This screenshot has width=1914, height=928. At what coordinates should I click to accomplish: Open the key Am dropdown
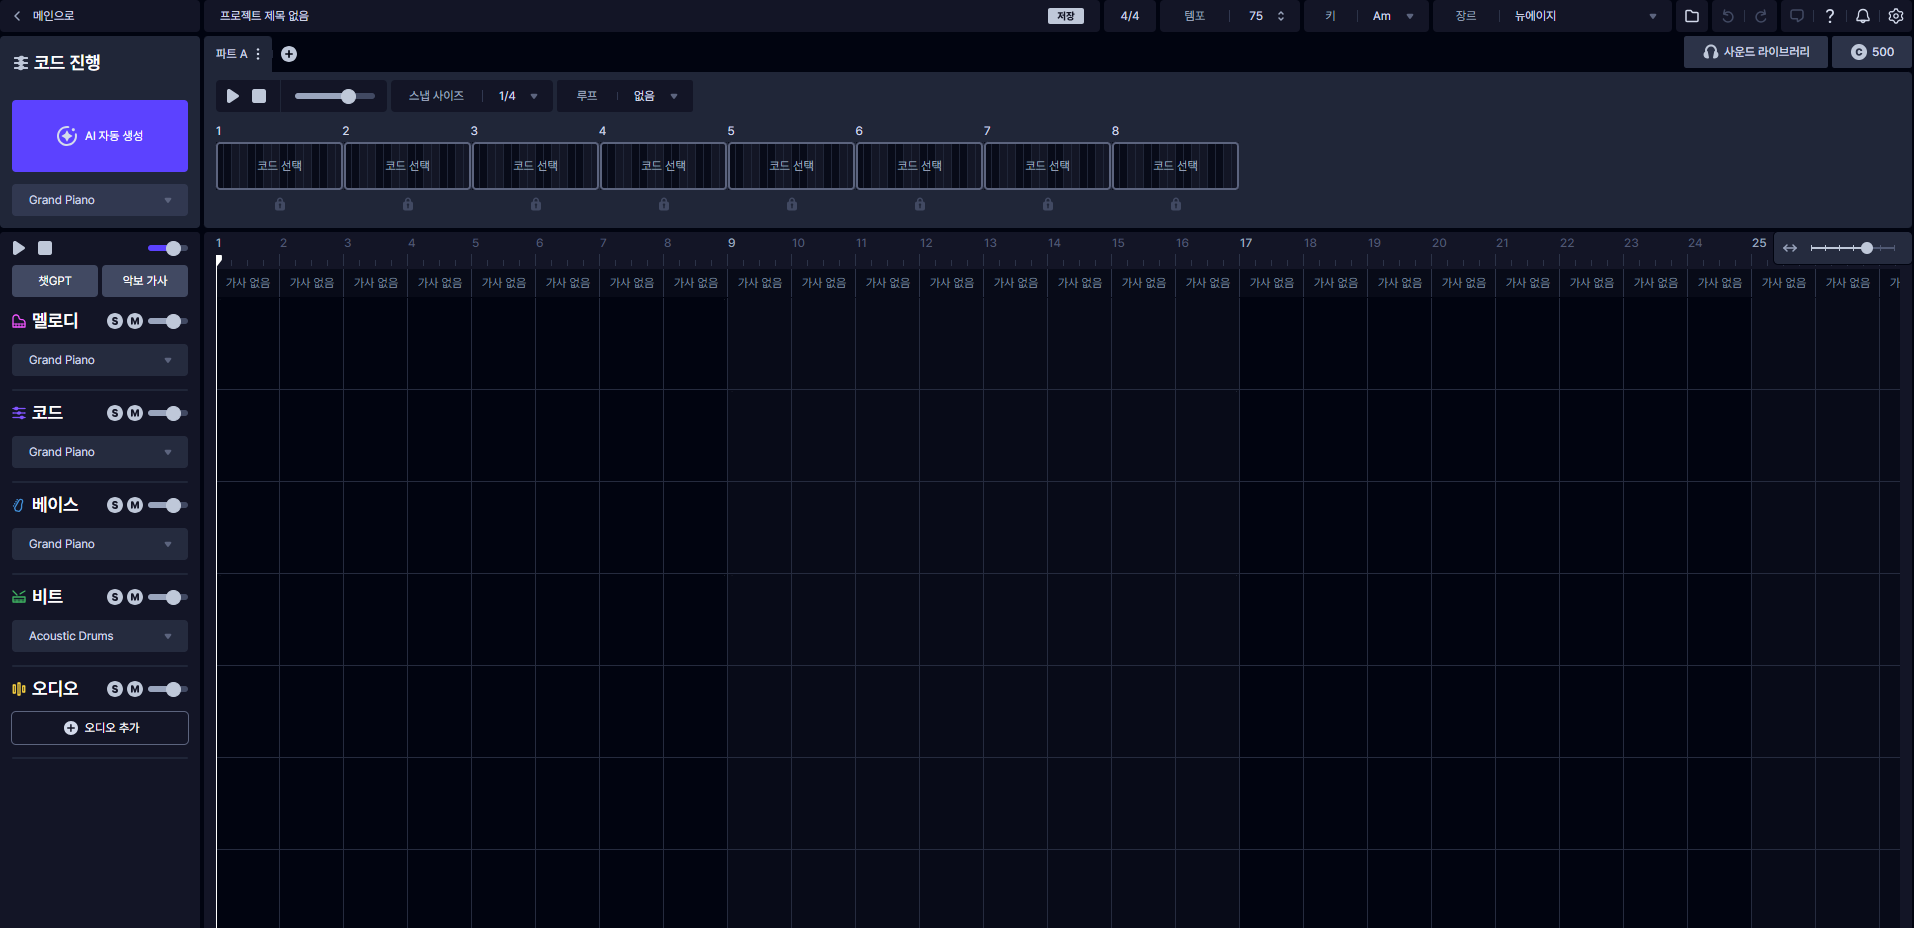1394,16
